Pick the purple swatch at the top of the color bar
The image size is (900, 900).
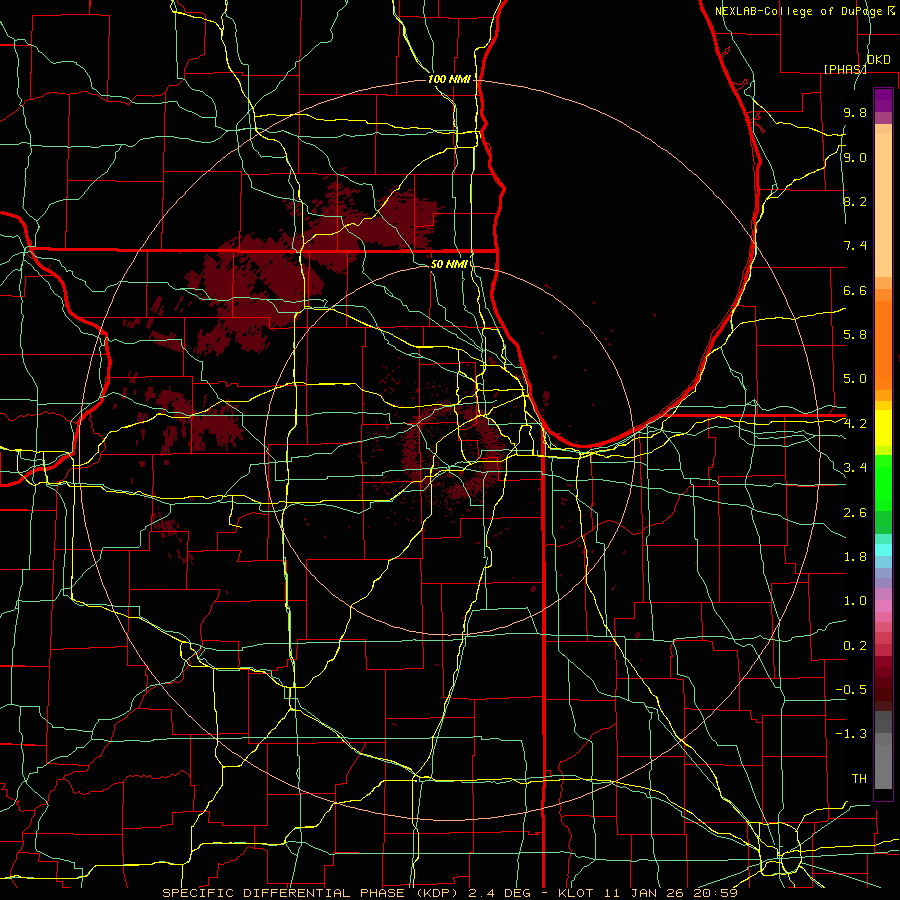click(883, 100)
